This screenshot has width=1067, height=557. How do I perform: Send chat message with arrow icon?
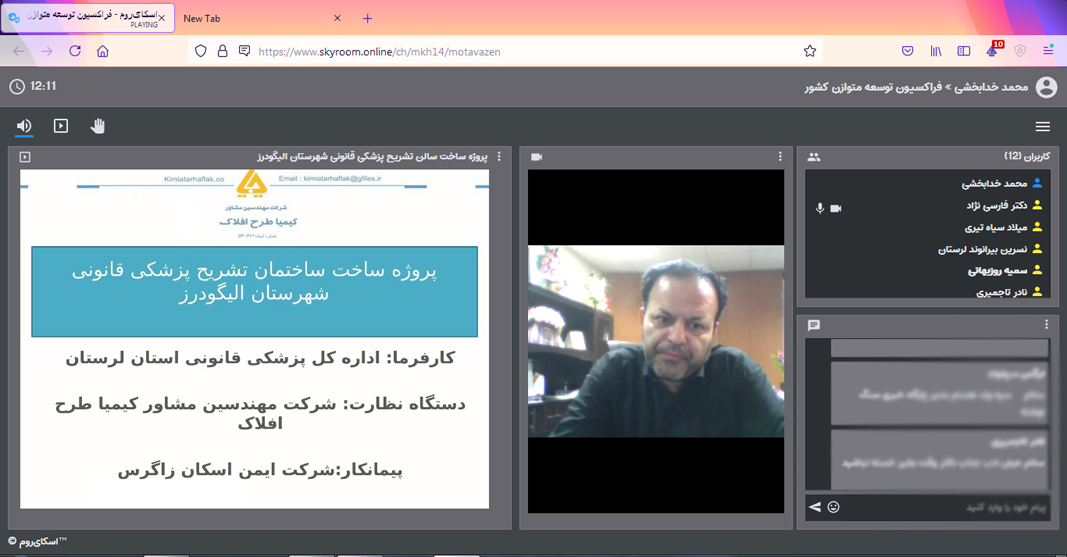[x=815, y=507]
